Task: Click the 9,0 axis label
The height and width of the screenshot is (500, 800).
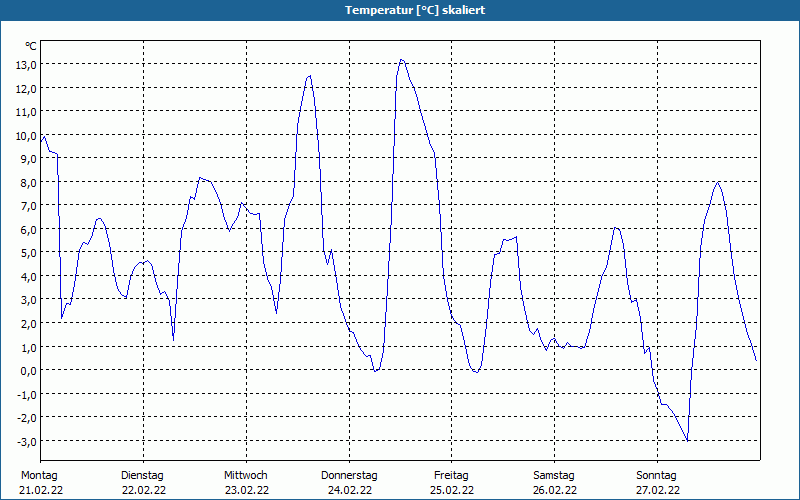Action: (x=28, y=159)
